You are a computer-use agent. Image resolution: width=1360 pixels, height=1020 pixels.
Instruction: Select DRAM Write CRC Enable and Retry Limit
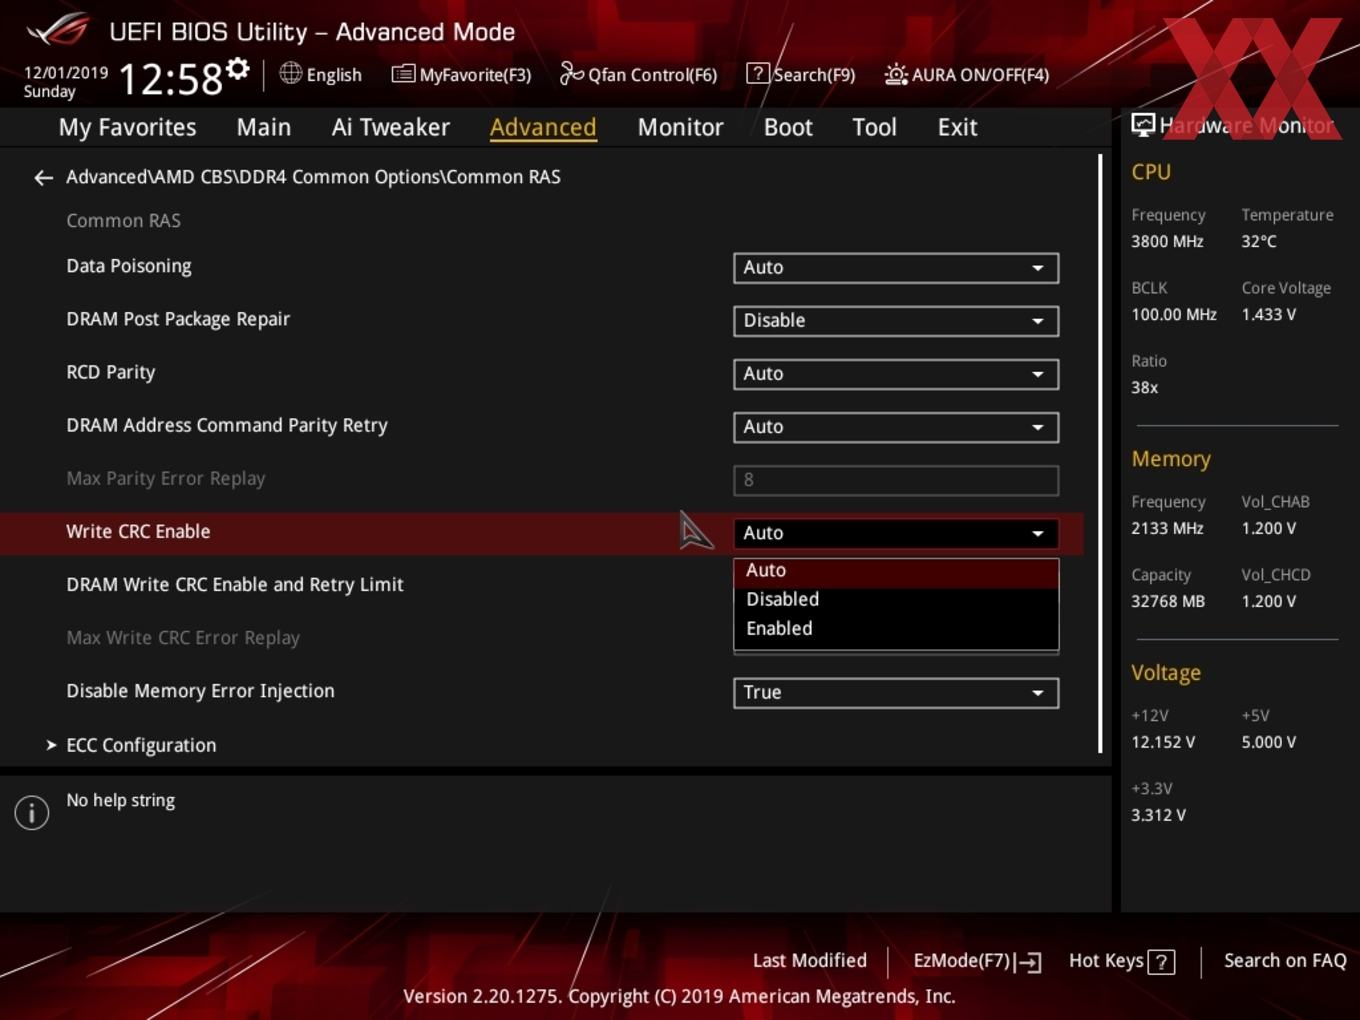[235, 585]
